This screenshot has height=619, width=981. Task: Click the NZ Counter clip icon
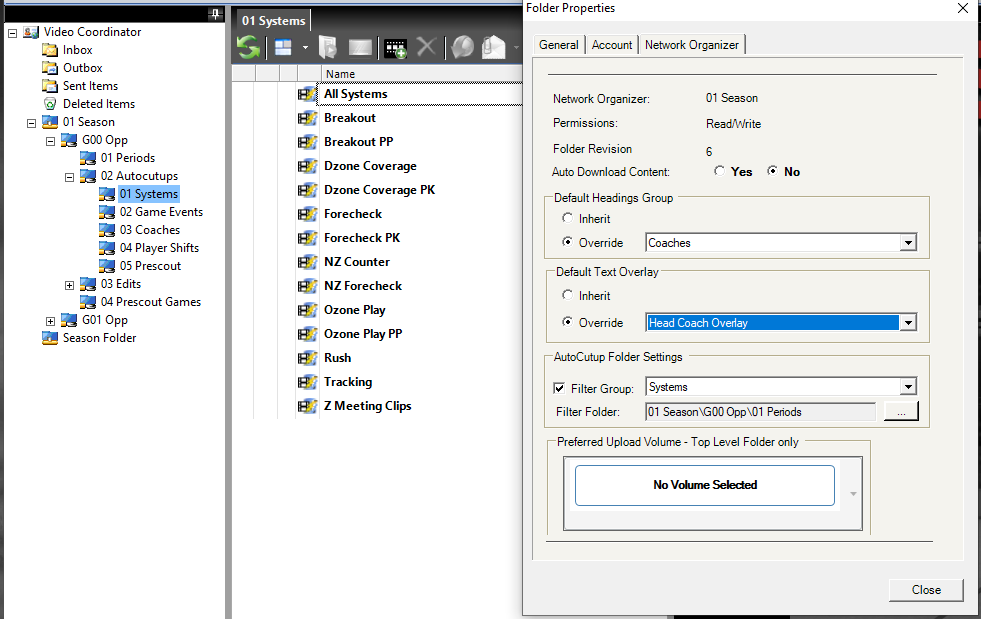click(307, 262)
